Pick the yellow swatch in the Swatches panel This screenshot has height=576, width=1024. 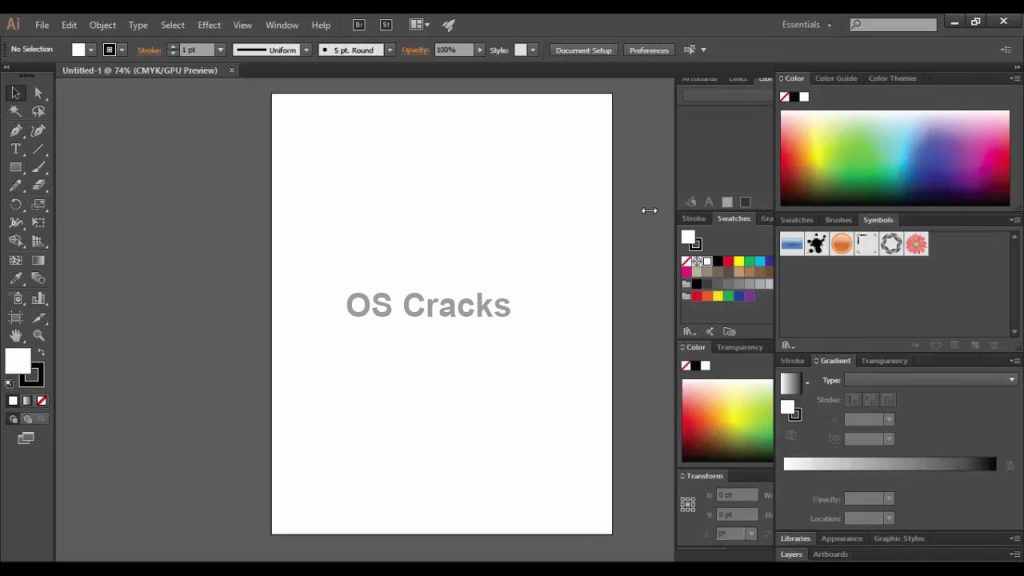point(739,261)
